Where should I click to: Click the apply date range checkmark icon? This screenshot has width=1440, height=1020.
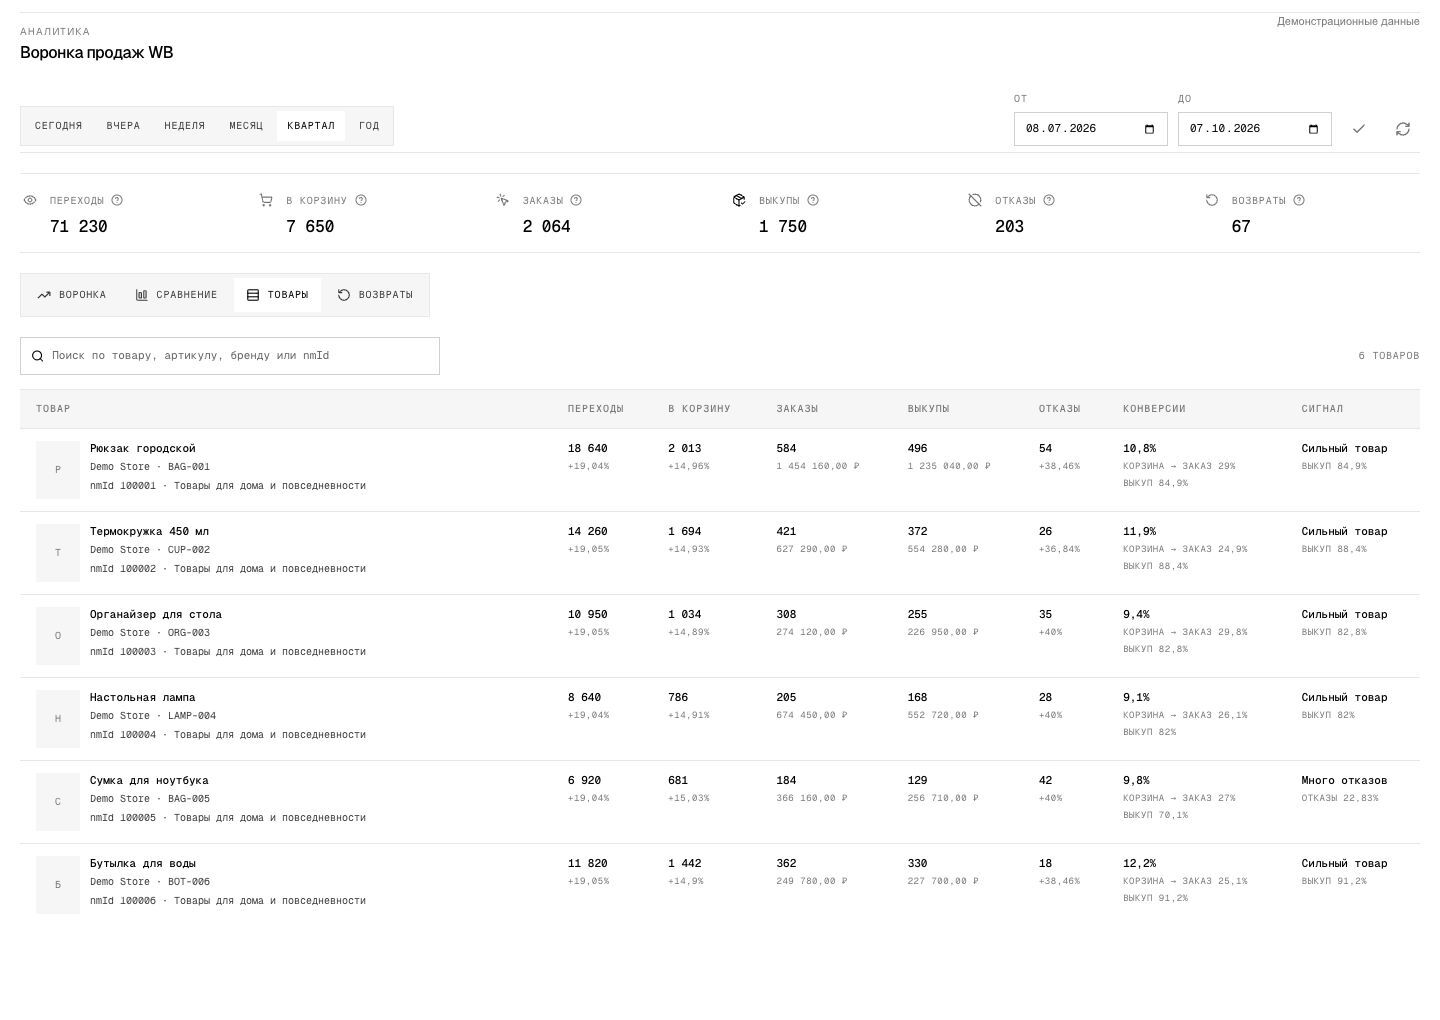pos(1358,129)
